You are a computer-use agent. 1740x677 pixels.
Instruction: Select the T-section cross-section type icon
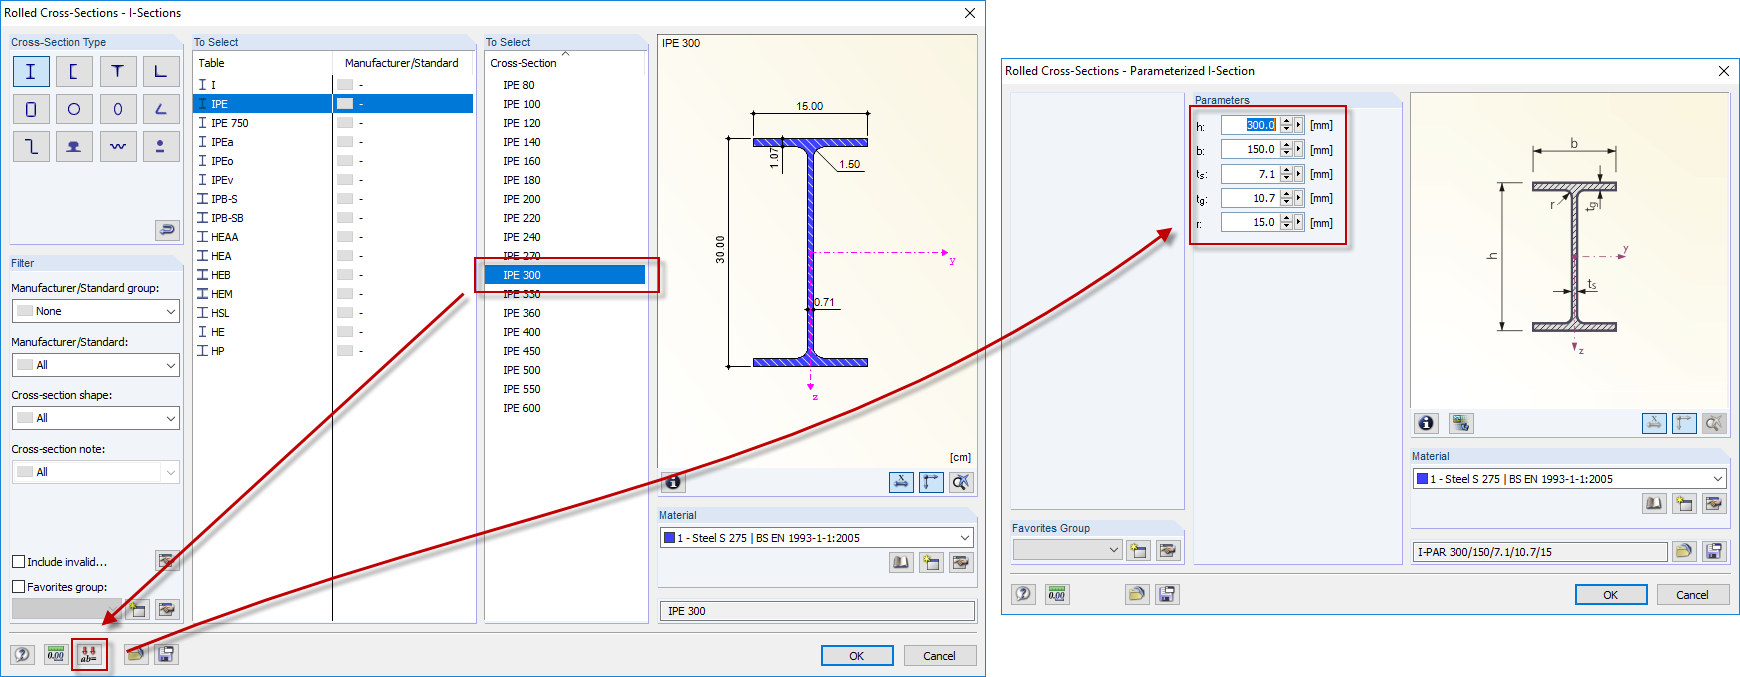tap(118, 72)
